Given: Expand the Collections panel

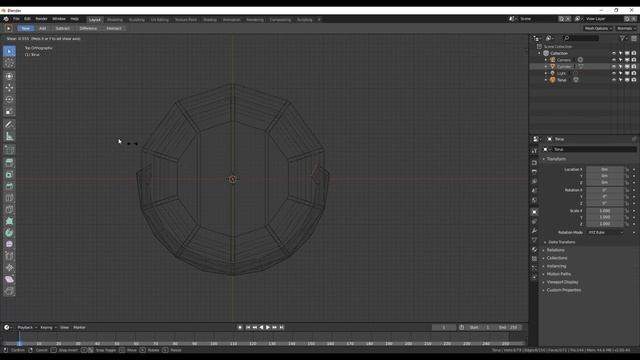Looking at the screenshot, I should (x=557, y=258).
